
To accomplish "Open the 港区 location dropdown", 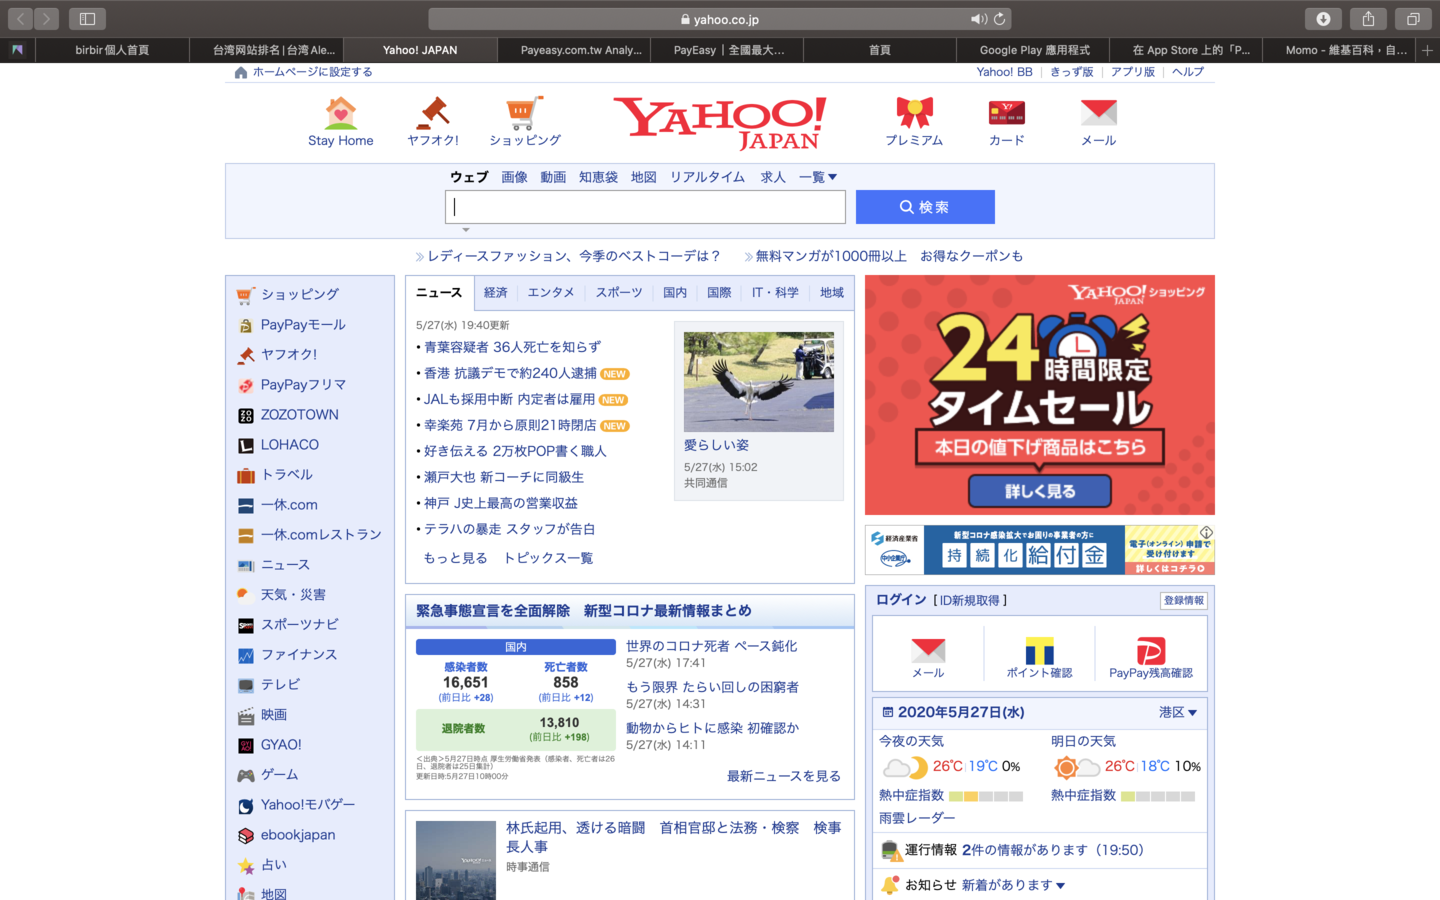I will click(x=1178, y=712).
